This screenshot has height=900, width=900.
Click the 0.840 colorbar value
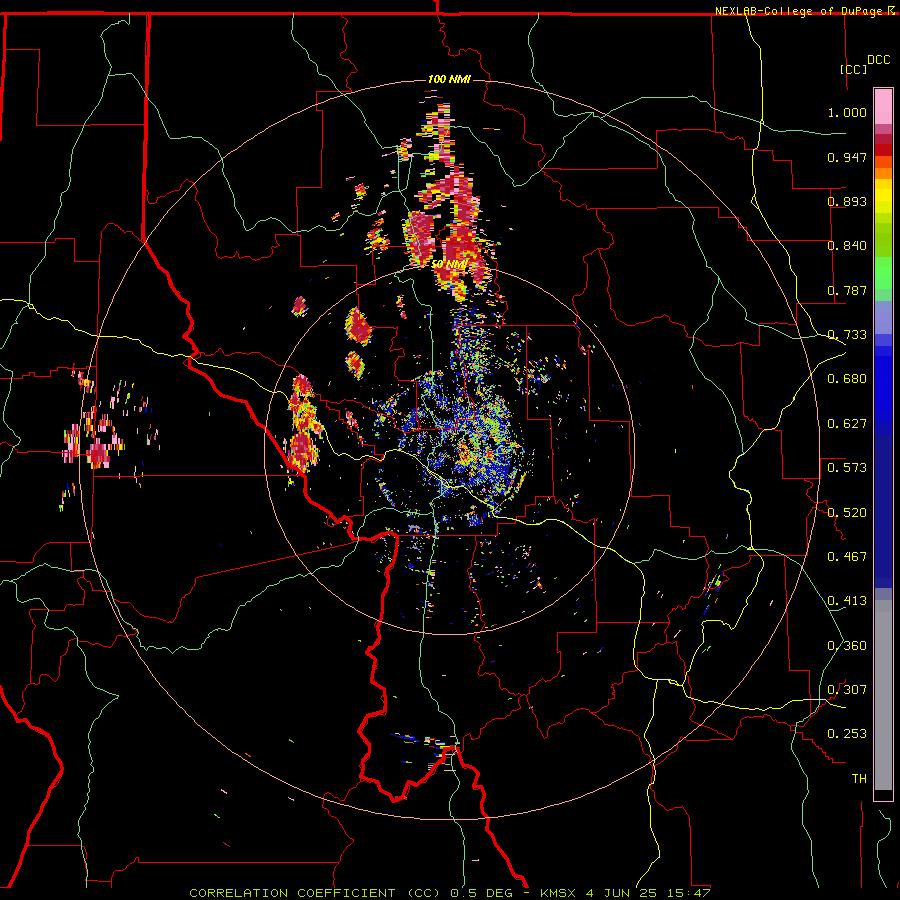pyautogui.click(x=847, y=246)
